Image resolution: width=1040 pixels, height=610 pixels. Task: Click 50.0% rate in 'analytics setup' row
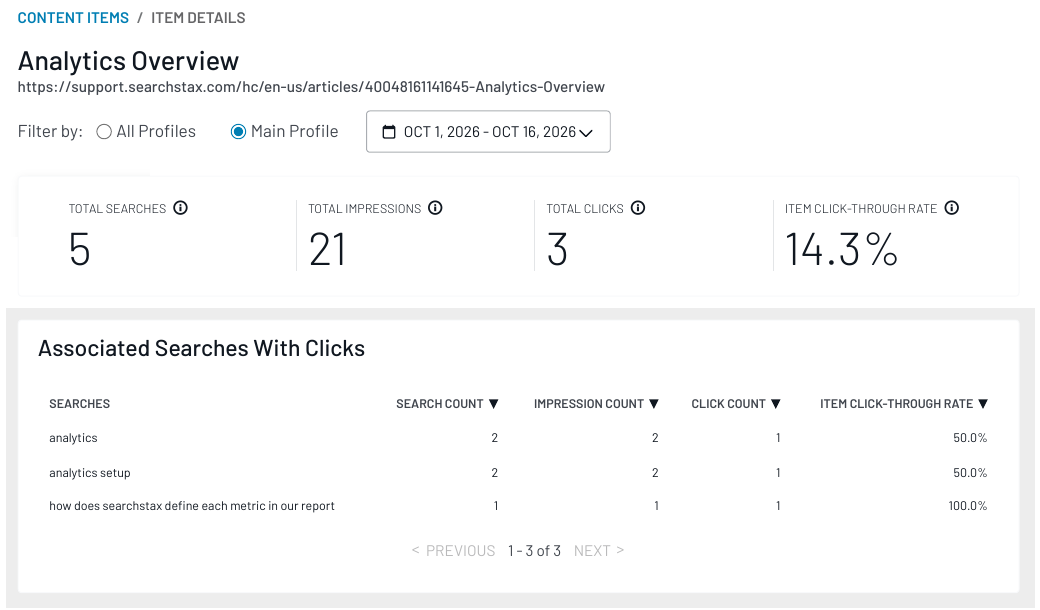tap(970, 473)
